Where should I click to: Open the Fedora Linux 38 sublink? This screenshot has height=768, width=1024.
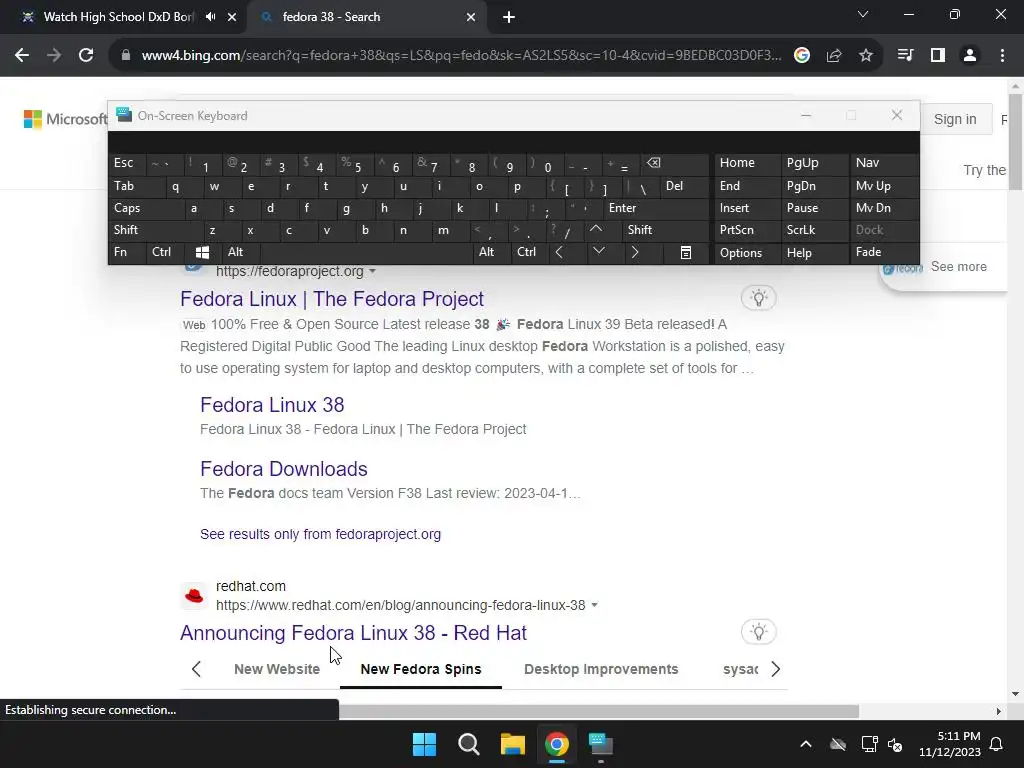point(272,405)
